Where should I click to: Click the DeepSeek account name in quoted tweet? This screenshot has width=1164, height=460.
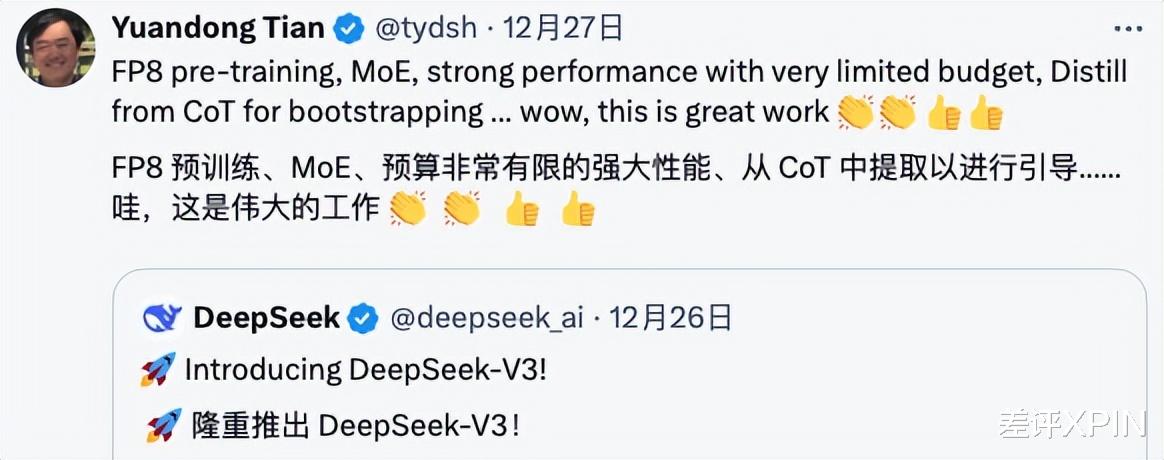(267, 319)
